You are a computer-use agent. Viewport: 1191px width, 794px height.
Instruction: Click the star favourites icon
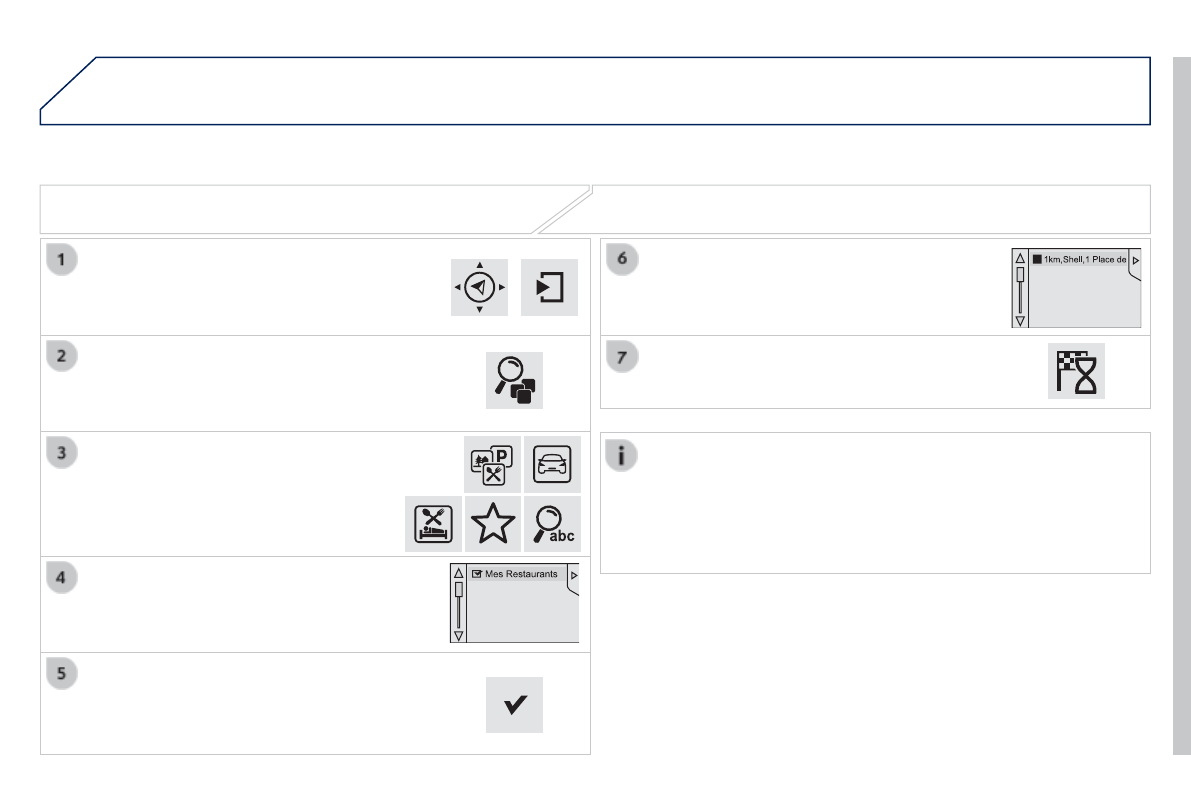tap(493, 523)
